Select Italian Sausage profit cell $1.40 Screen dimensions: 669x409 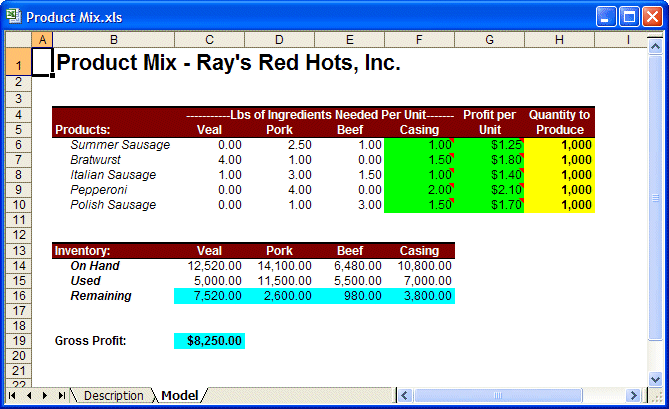[489, 174]
